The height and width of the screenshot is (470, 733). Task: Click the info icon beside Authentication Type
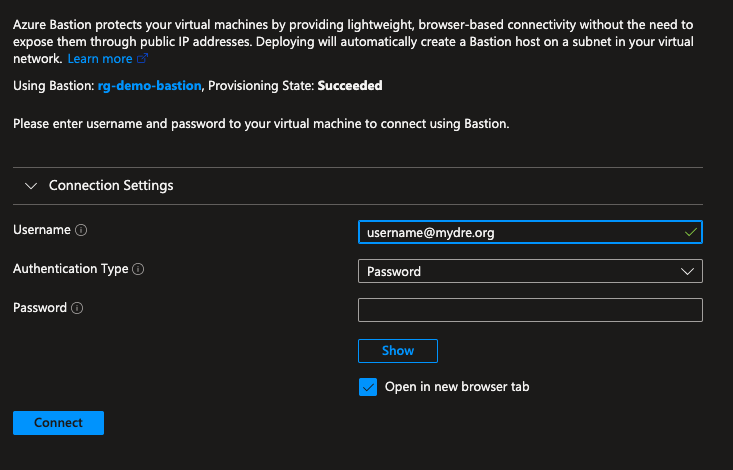tap(138, 269)
